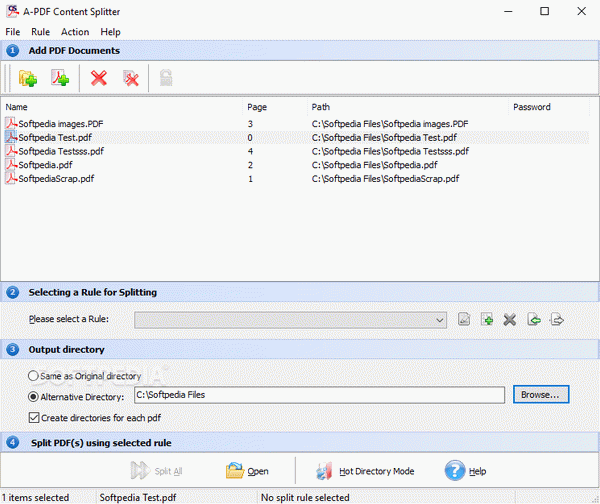This screenshot has height=504, width=600.
Task: Select Same as Original directory option
Action: pos(33,376)
